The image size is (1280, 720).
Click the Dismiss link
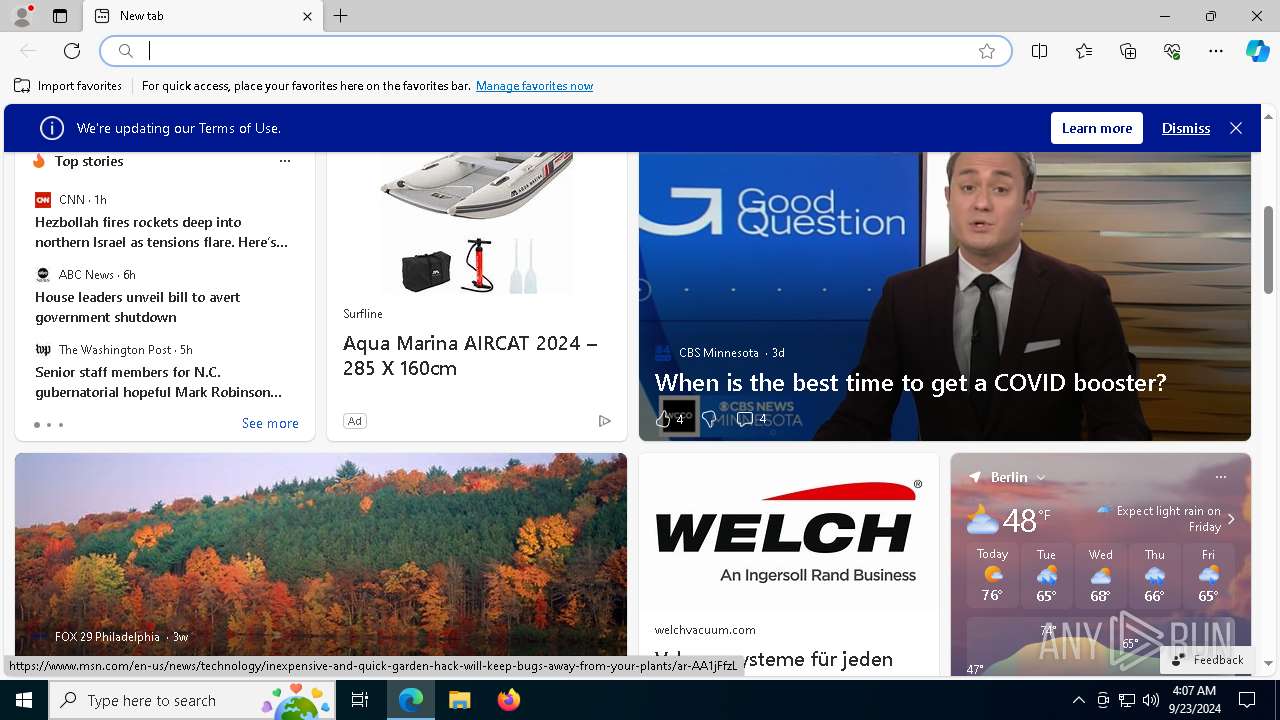click(1186, 128)
